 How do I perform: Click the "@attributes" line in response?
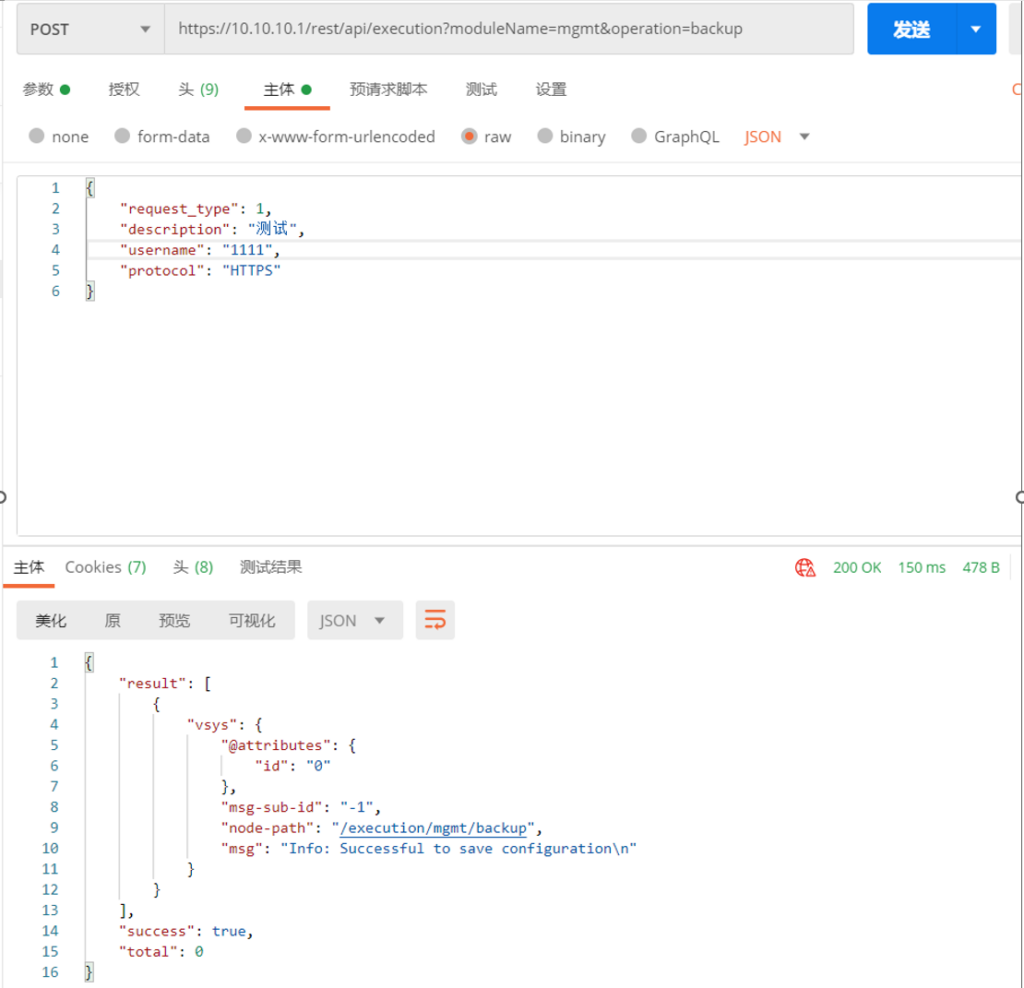click(x=288, y=746)
